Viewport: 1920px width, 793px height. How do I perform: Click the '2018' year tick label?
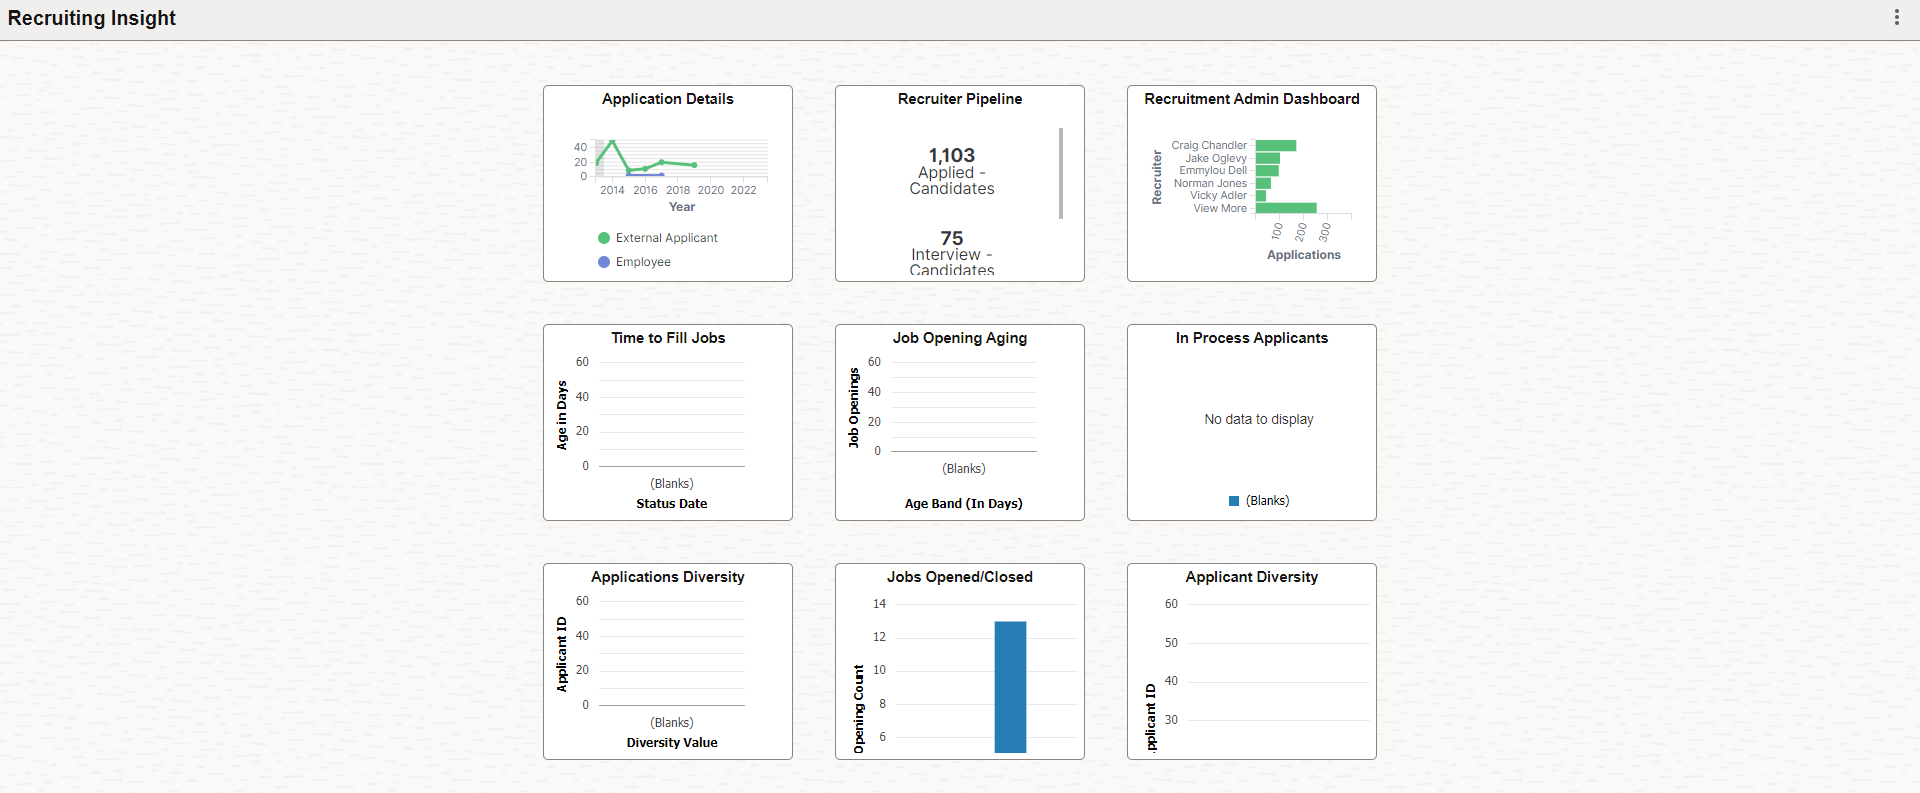(678, 190)
